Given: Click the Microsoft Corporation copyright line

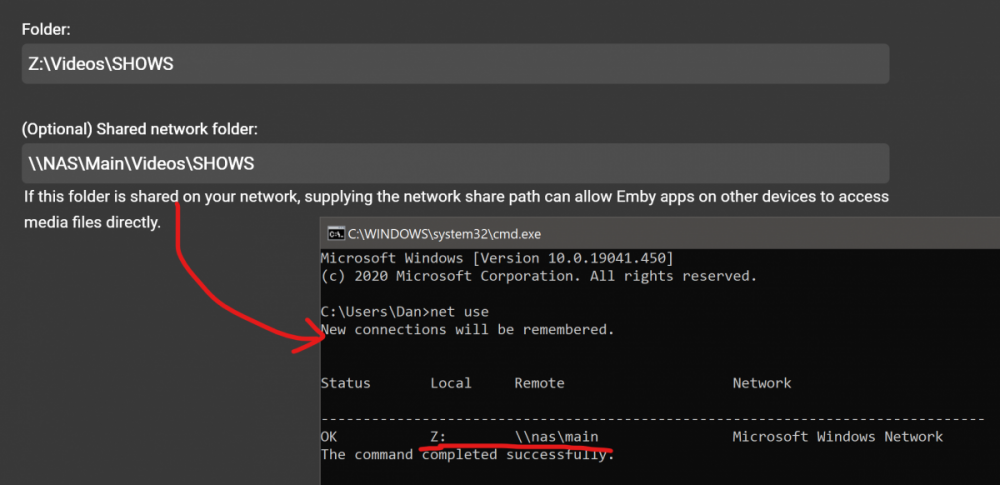Looking at the screenshot, I should click(x=539, y=276).
